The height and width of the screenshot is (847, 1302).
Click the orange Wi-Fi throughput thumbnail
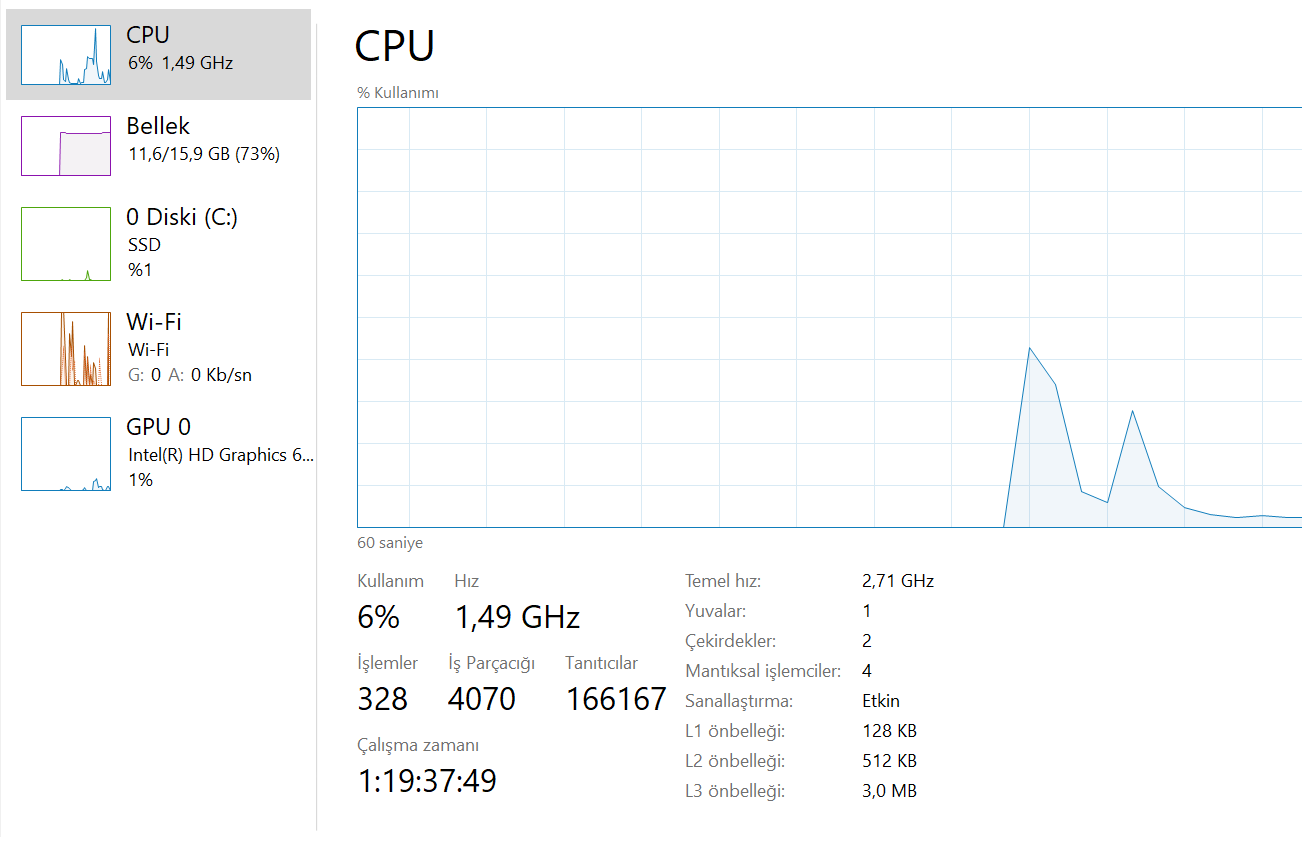[65, 348]
